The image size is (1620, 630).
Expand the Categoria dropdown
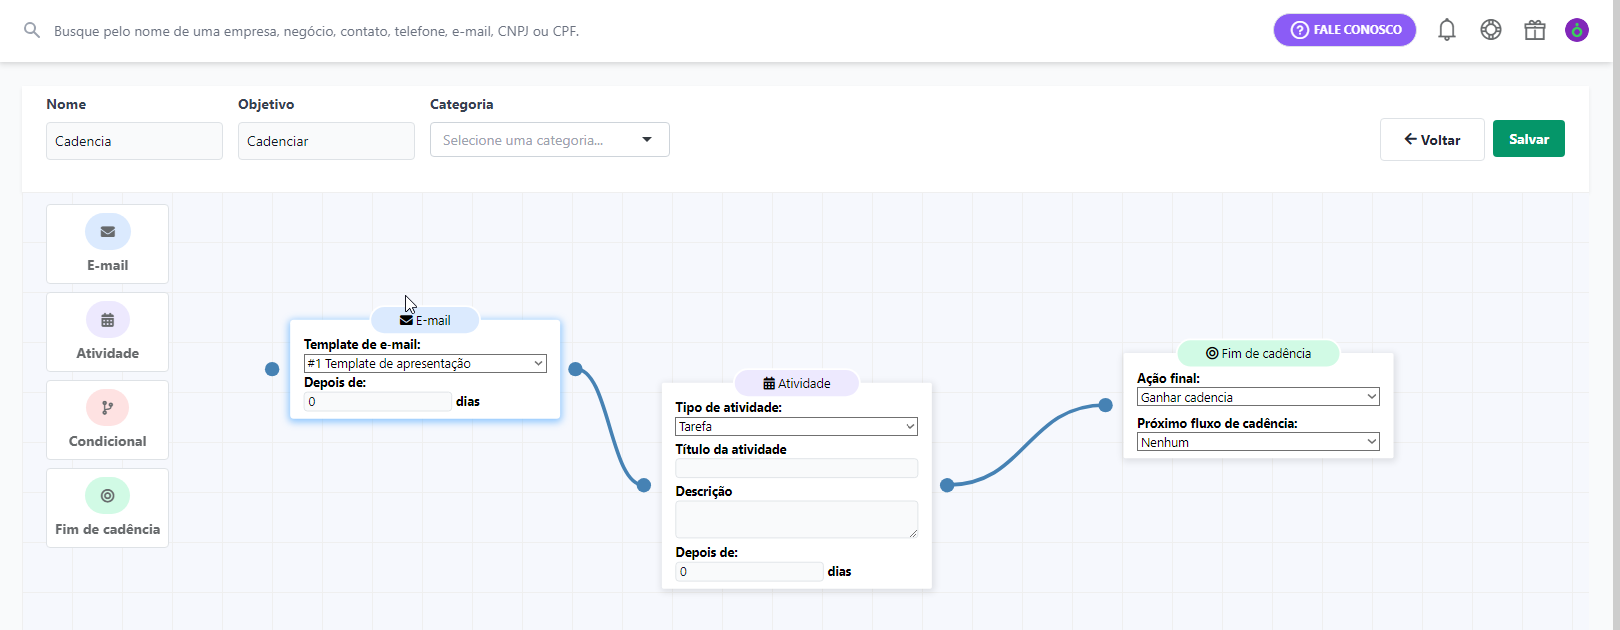(x=549, y=140)
